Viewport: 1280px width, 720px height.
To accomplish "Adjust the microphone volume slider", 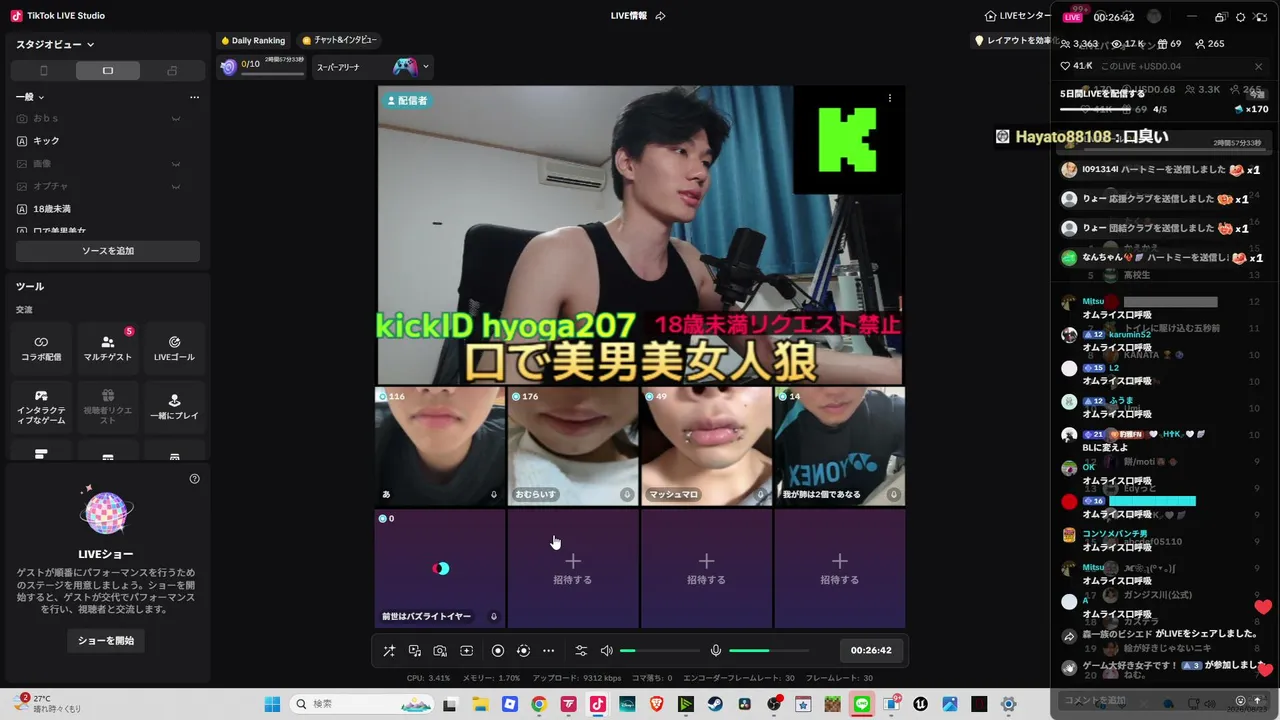I will (768, 651).
